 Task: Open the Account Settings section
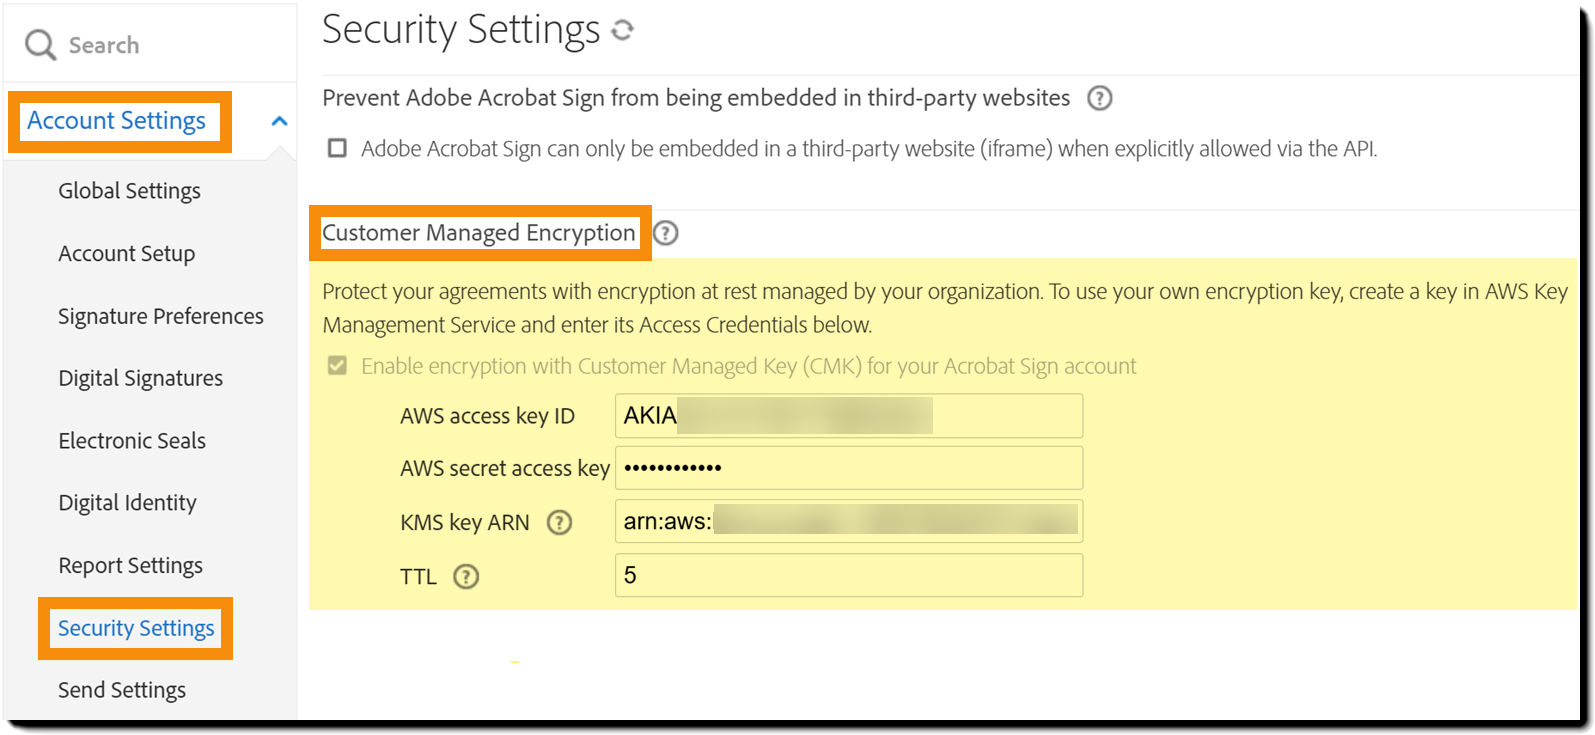[x=116, y=121]
